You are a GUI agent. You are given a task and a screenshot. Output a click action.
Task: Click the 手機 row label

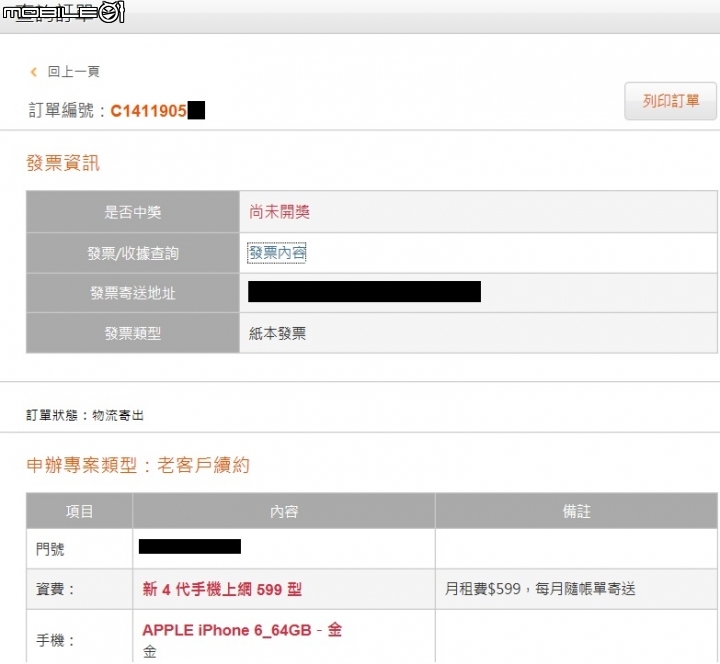click(55, 640)
